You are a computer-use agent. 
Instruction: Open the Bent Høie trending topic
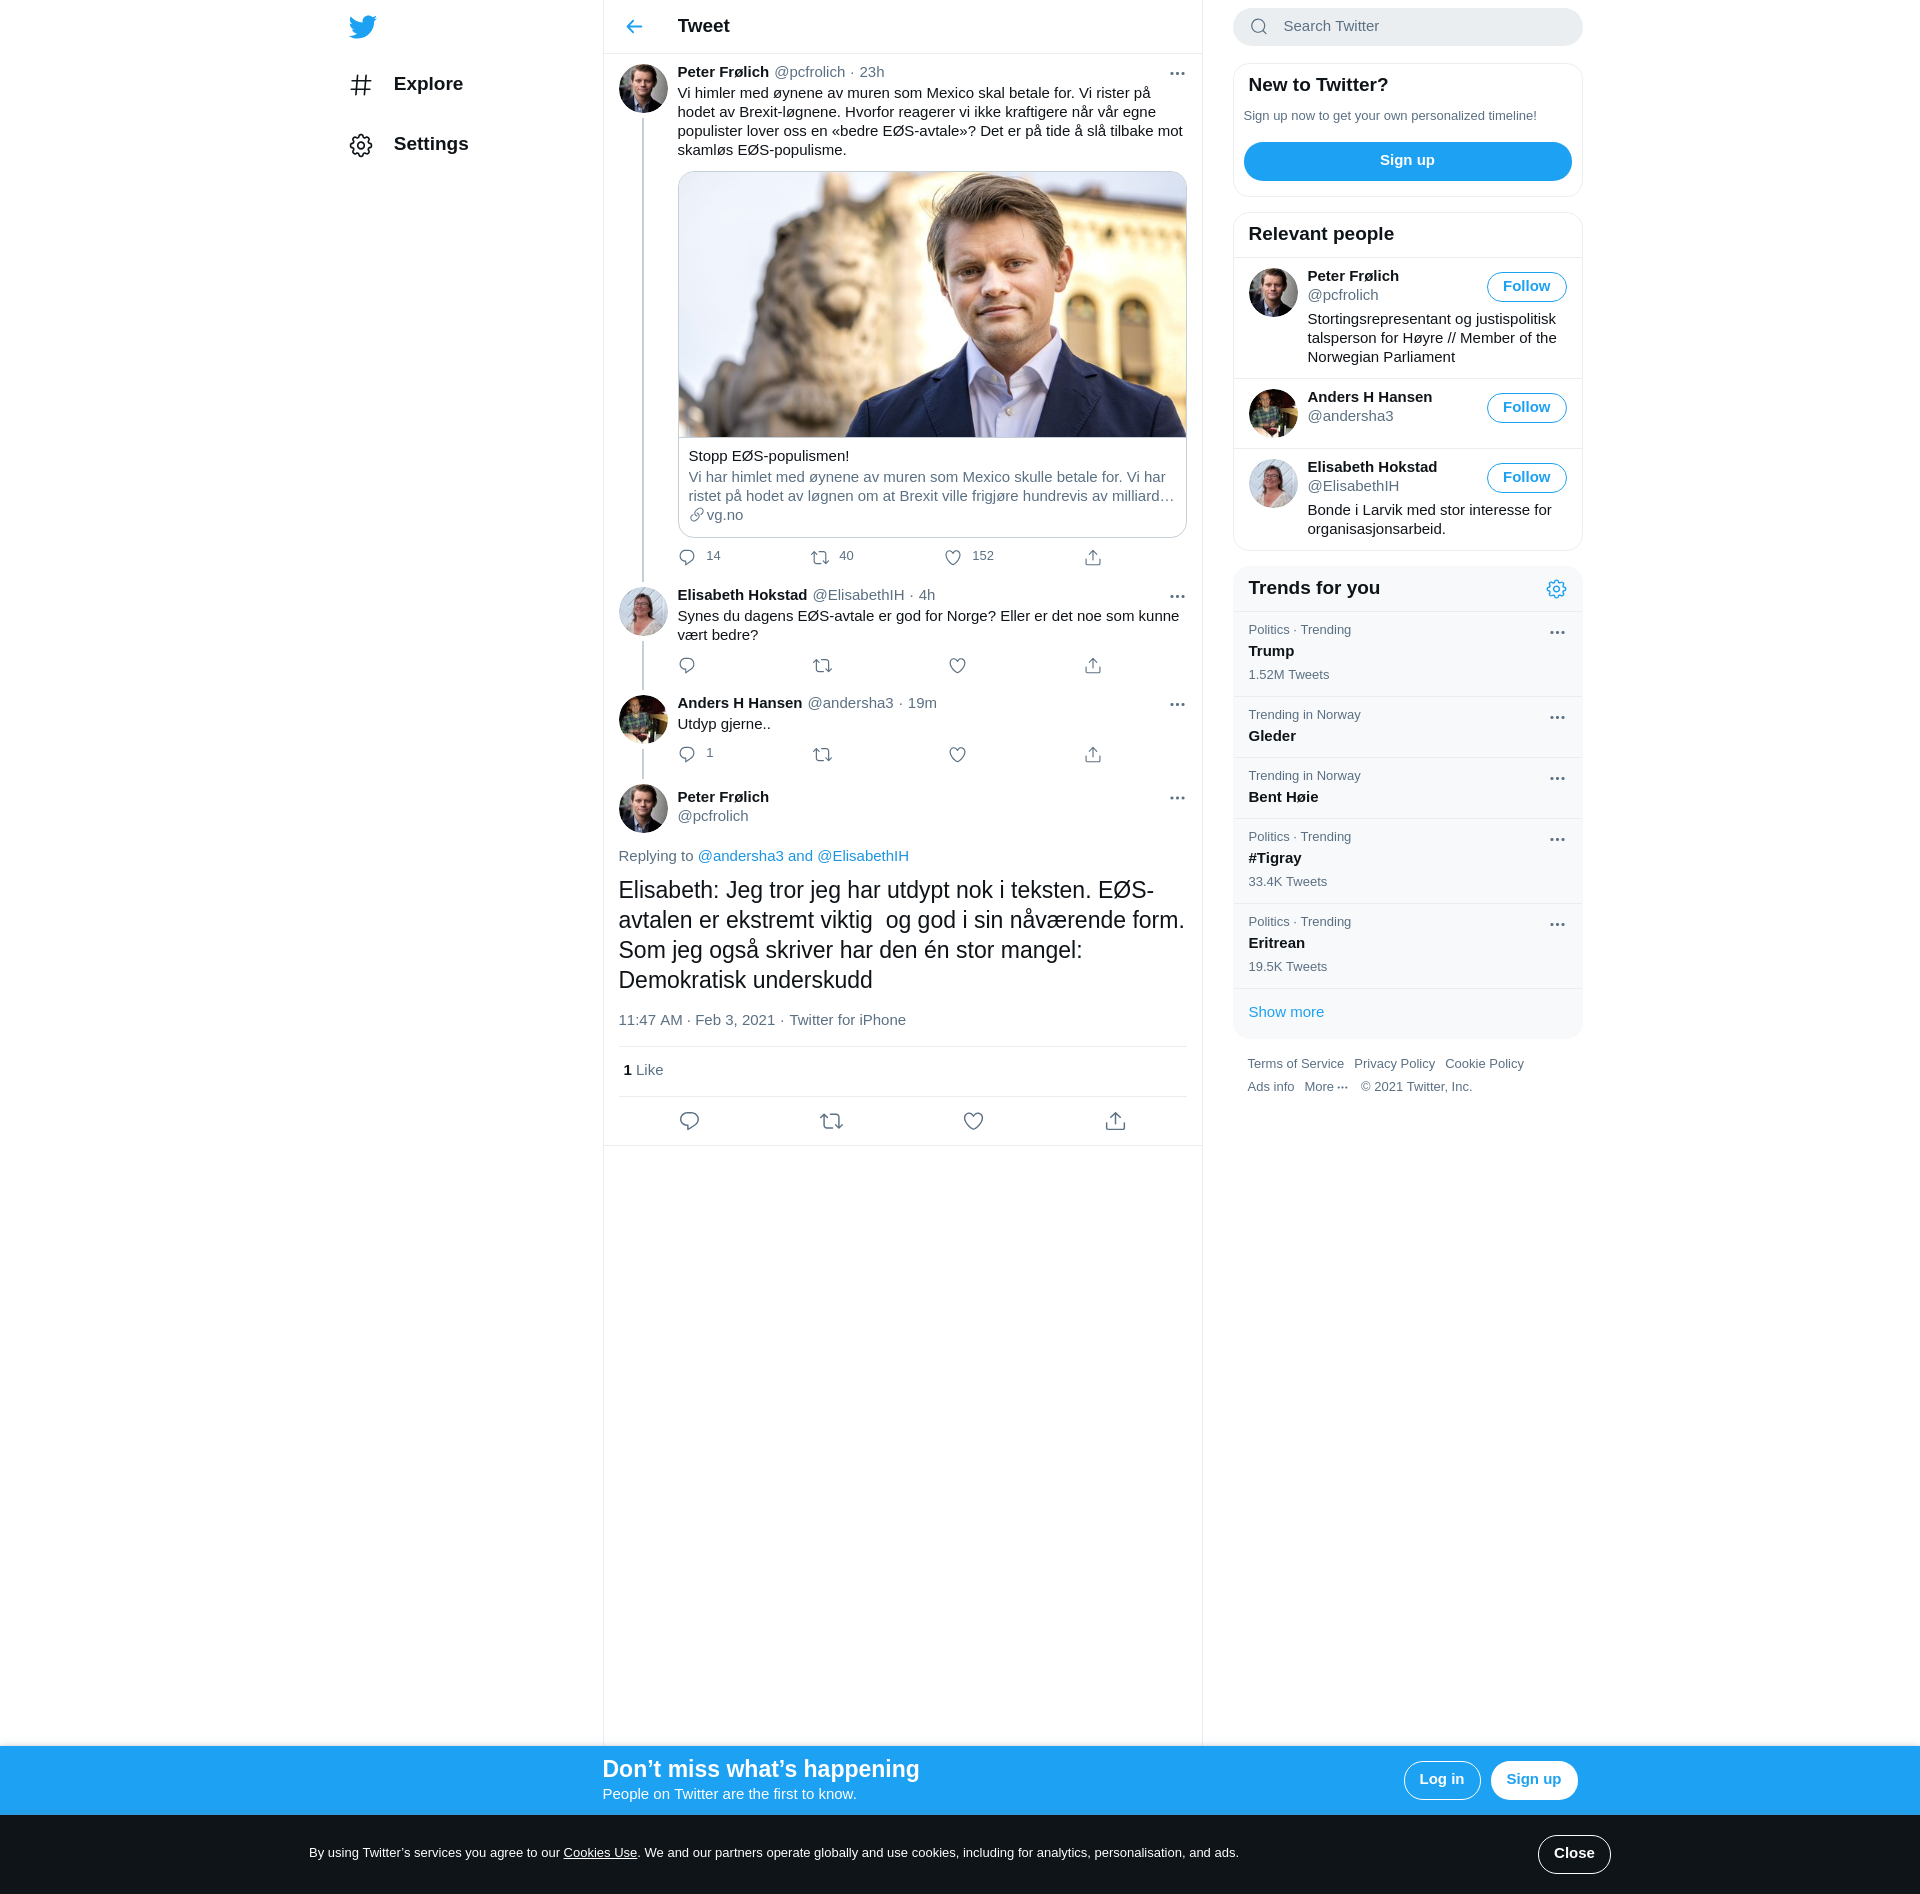click(x=1407, y=788)
